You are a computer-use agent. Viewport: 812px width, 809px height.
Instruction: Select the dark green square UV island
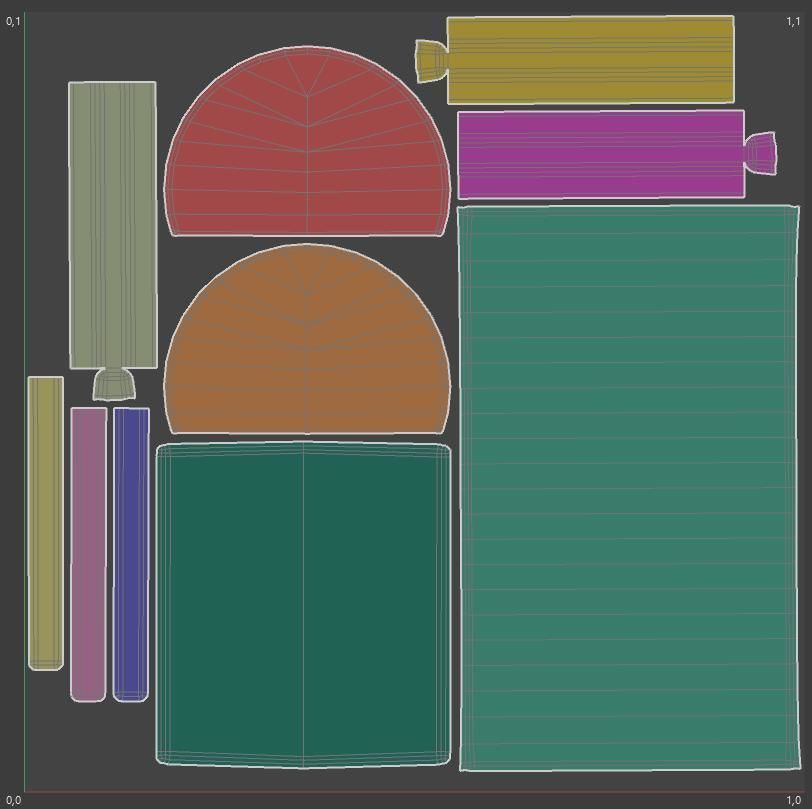[x=303, y=604]
